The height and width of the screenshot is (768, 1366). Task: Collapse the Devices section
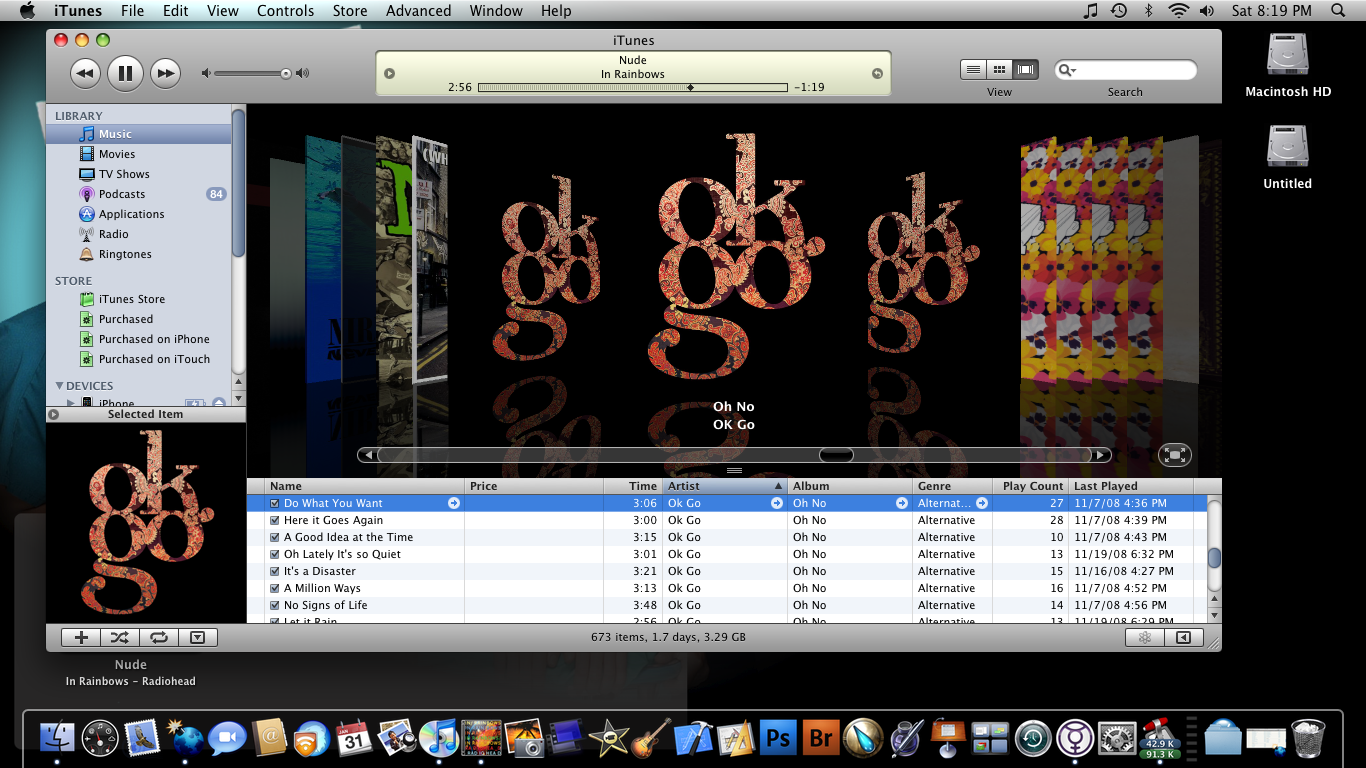click(59, 386)
